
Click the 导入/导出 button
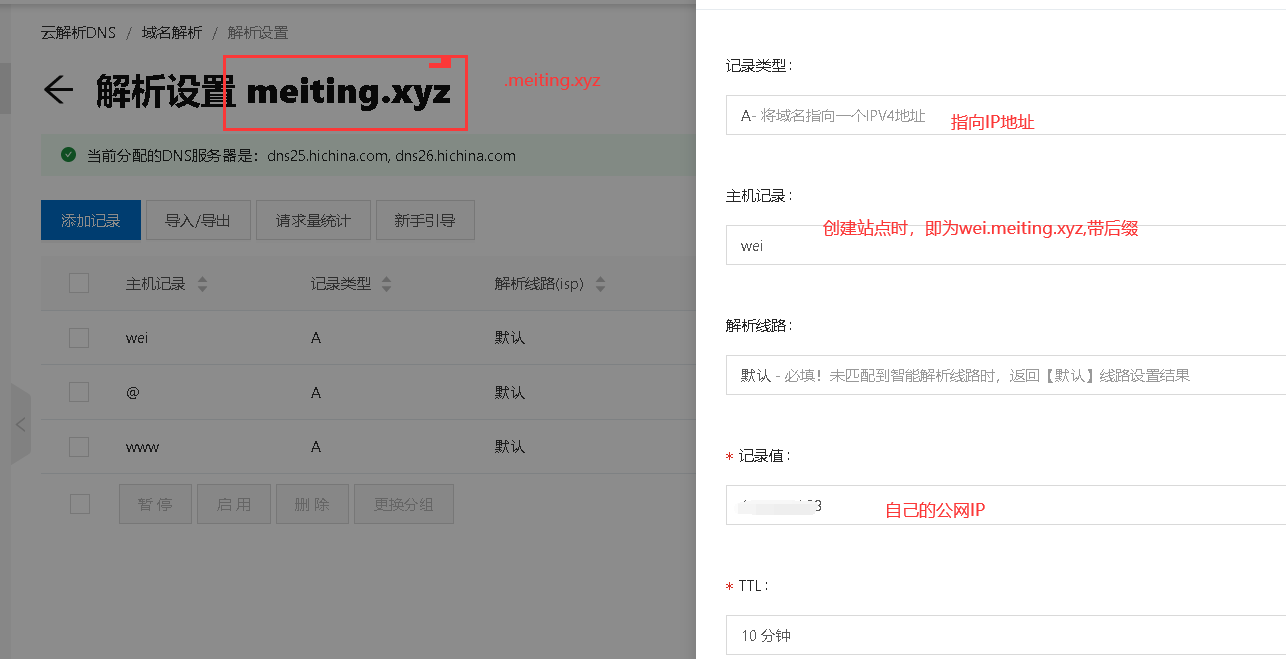pos(198,220)
